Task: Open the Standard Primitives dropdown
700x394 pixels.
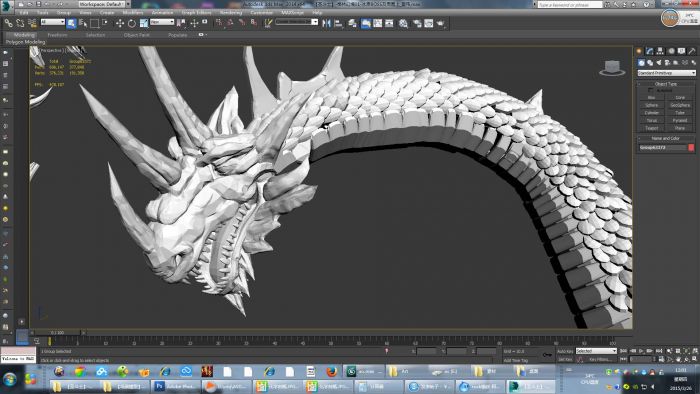Action: 666,73
